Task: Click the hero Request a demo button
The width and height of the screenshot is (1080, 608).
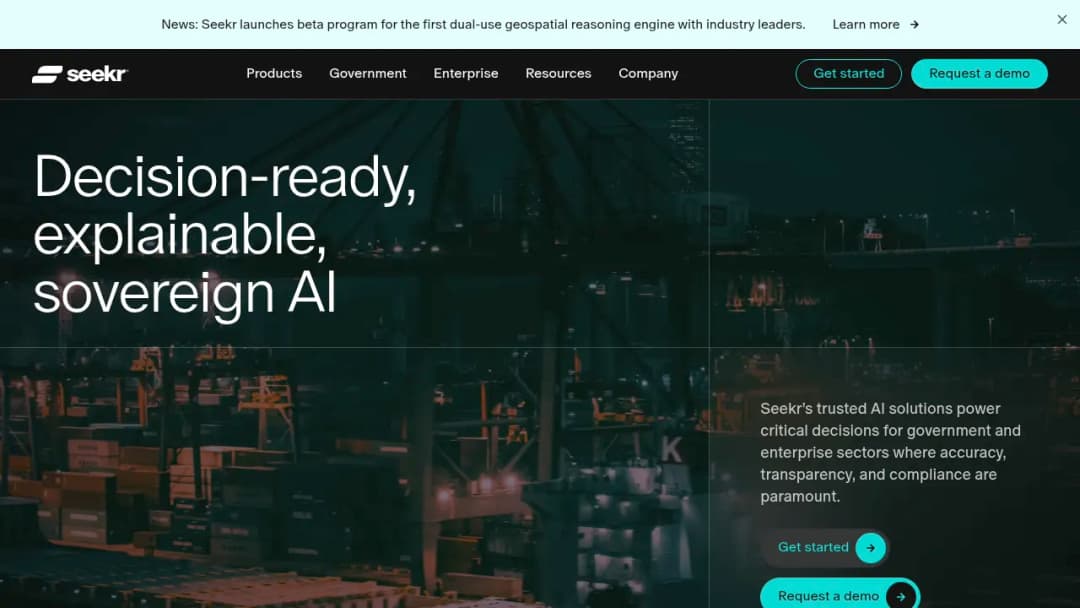Action: (x=840, y=594)
